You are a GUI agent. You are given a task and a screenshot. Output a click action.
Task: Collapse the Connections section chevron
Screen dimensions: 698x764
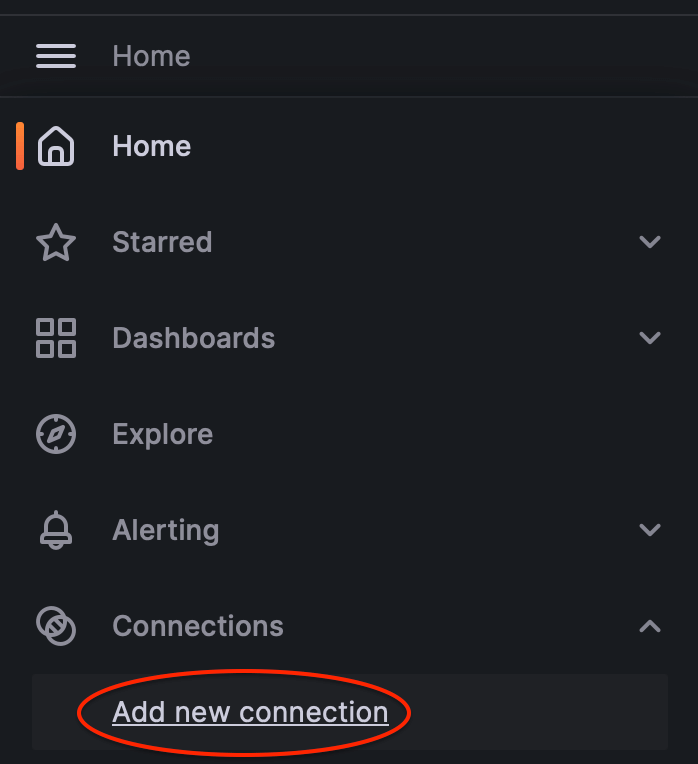pyautogui.click(x=650, y=626)
